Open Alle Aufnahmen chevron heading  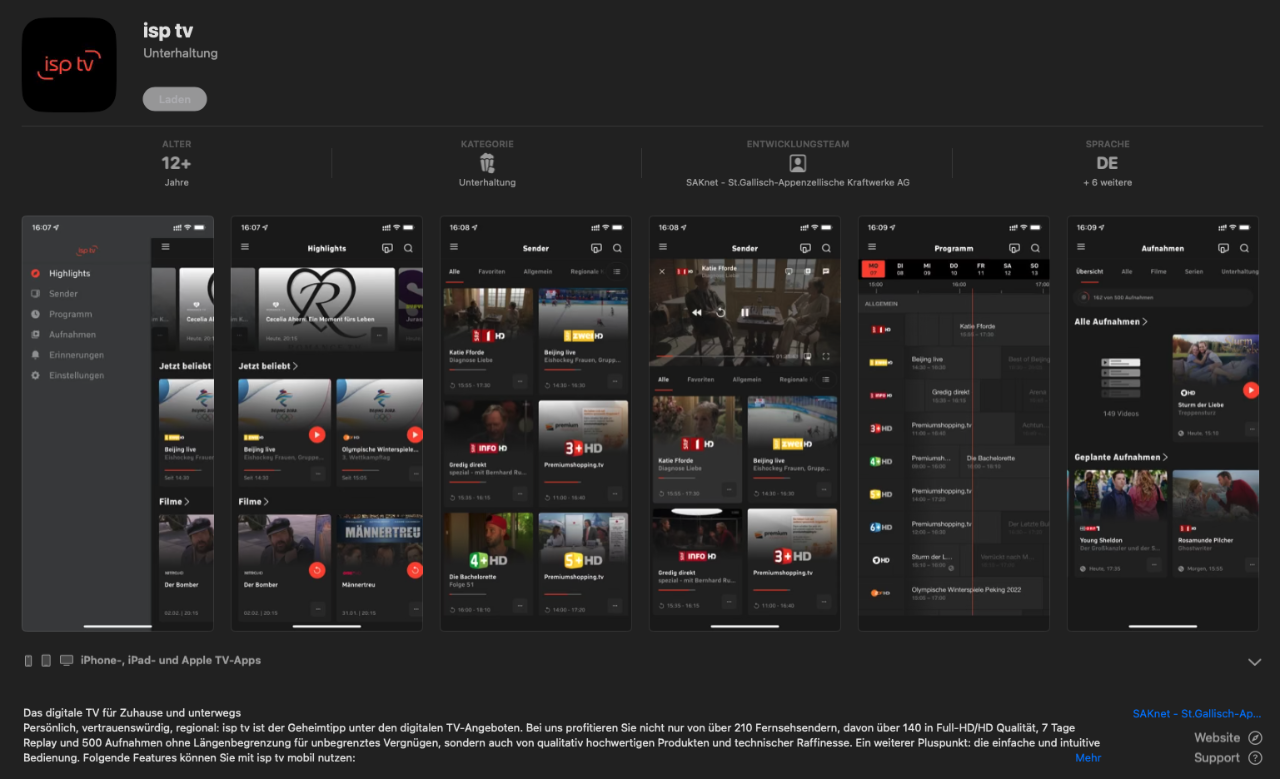point(1145,322)
